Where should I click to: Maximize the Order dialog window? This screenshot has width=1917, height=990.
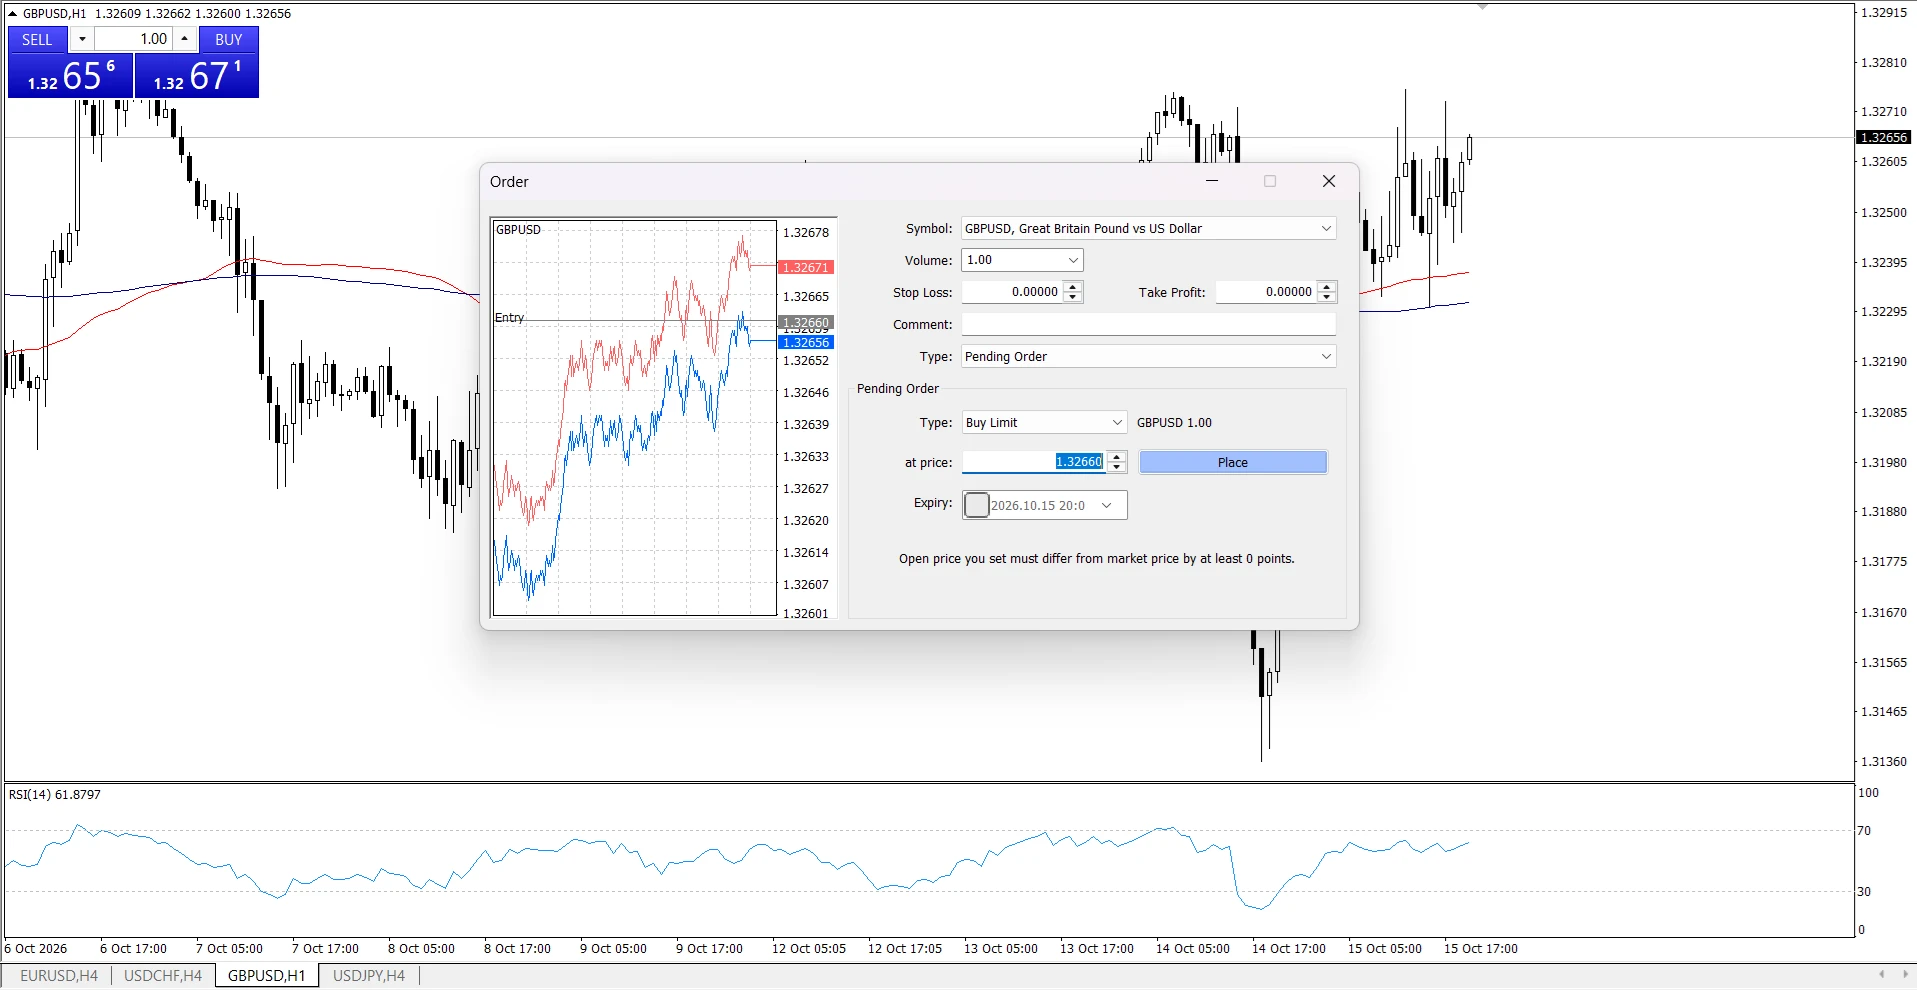1270,181
